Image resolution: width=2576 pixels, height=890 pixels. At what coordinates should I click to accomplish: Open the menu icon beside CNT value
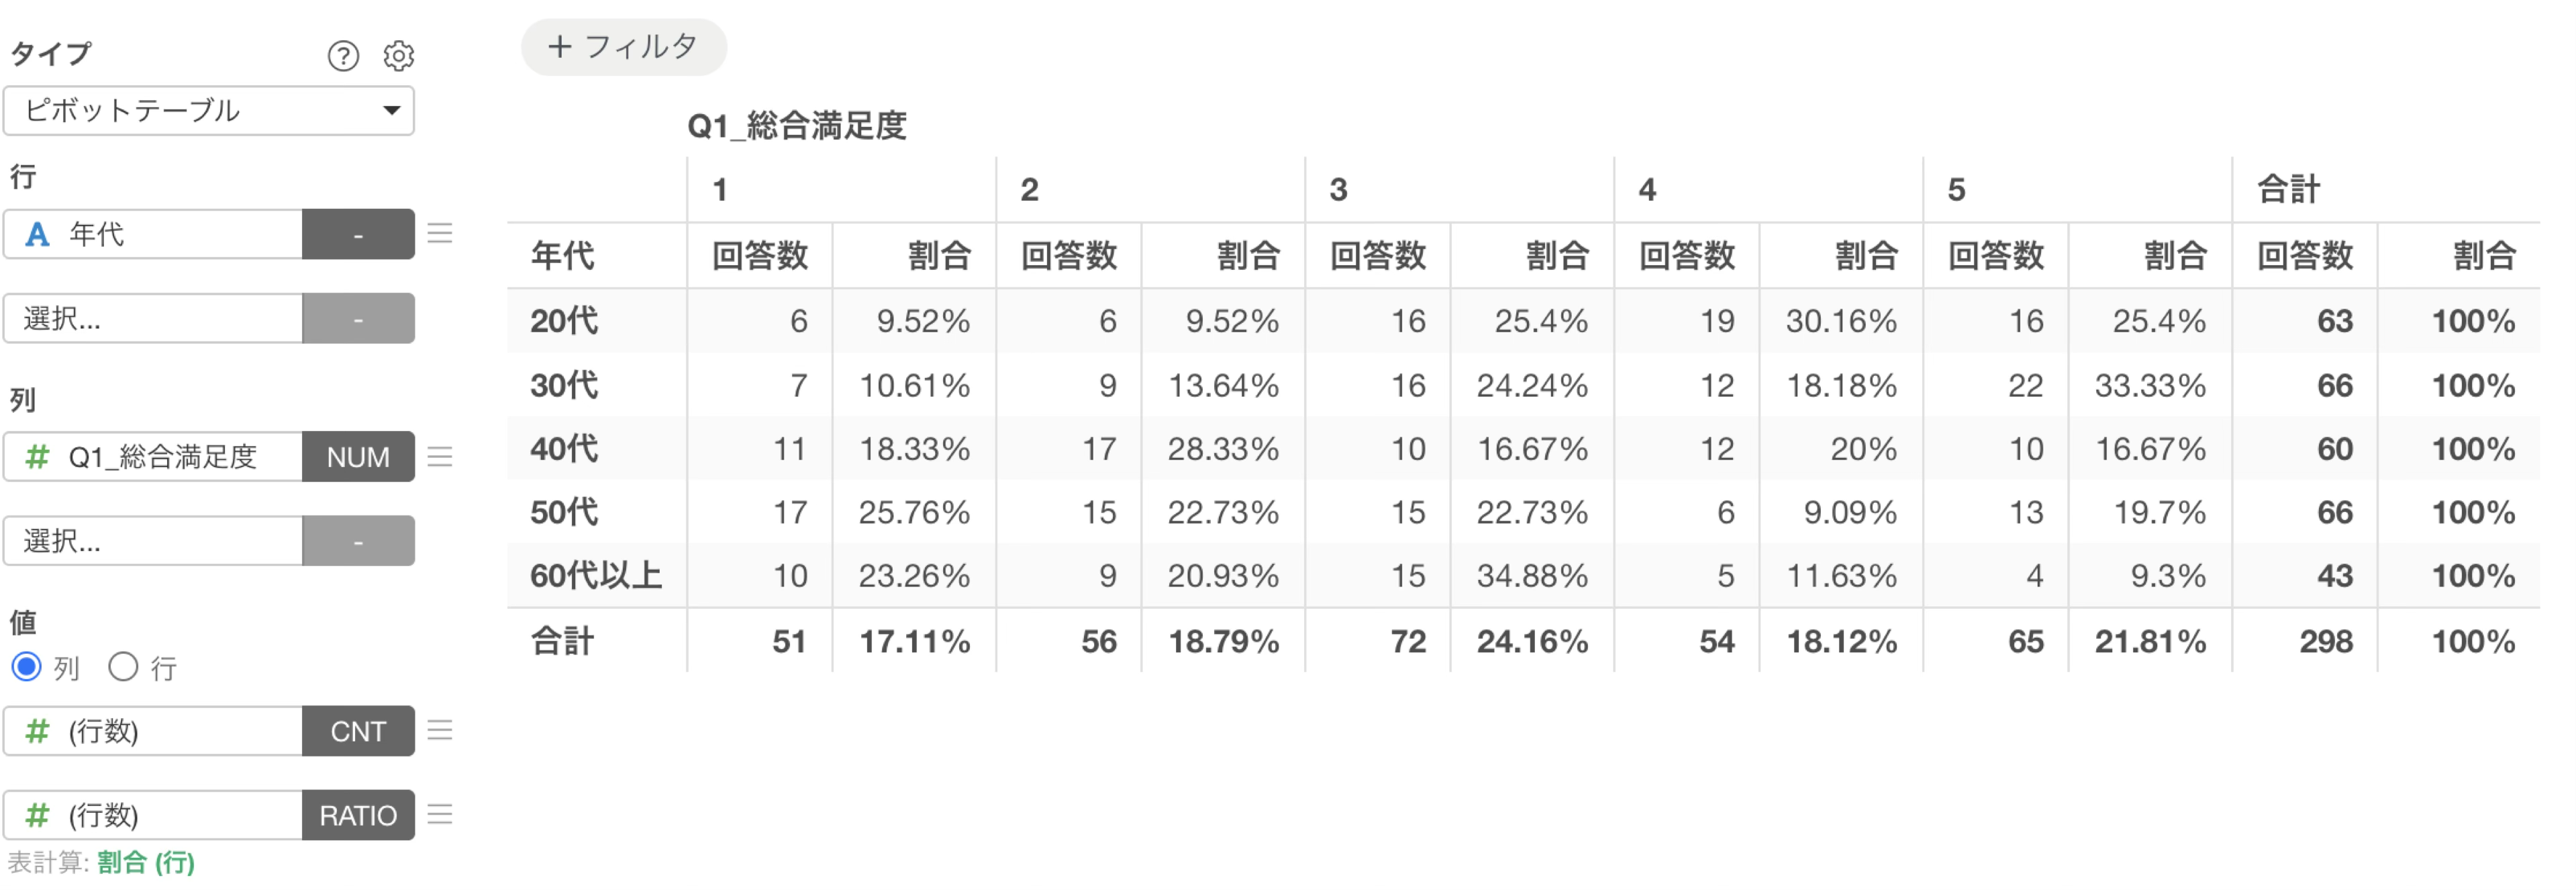[440, 731]
